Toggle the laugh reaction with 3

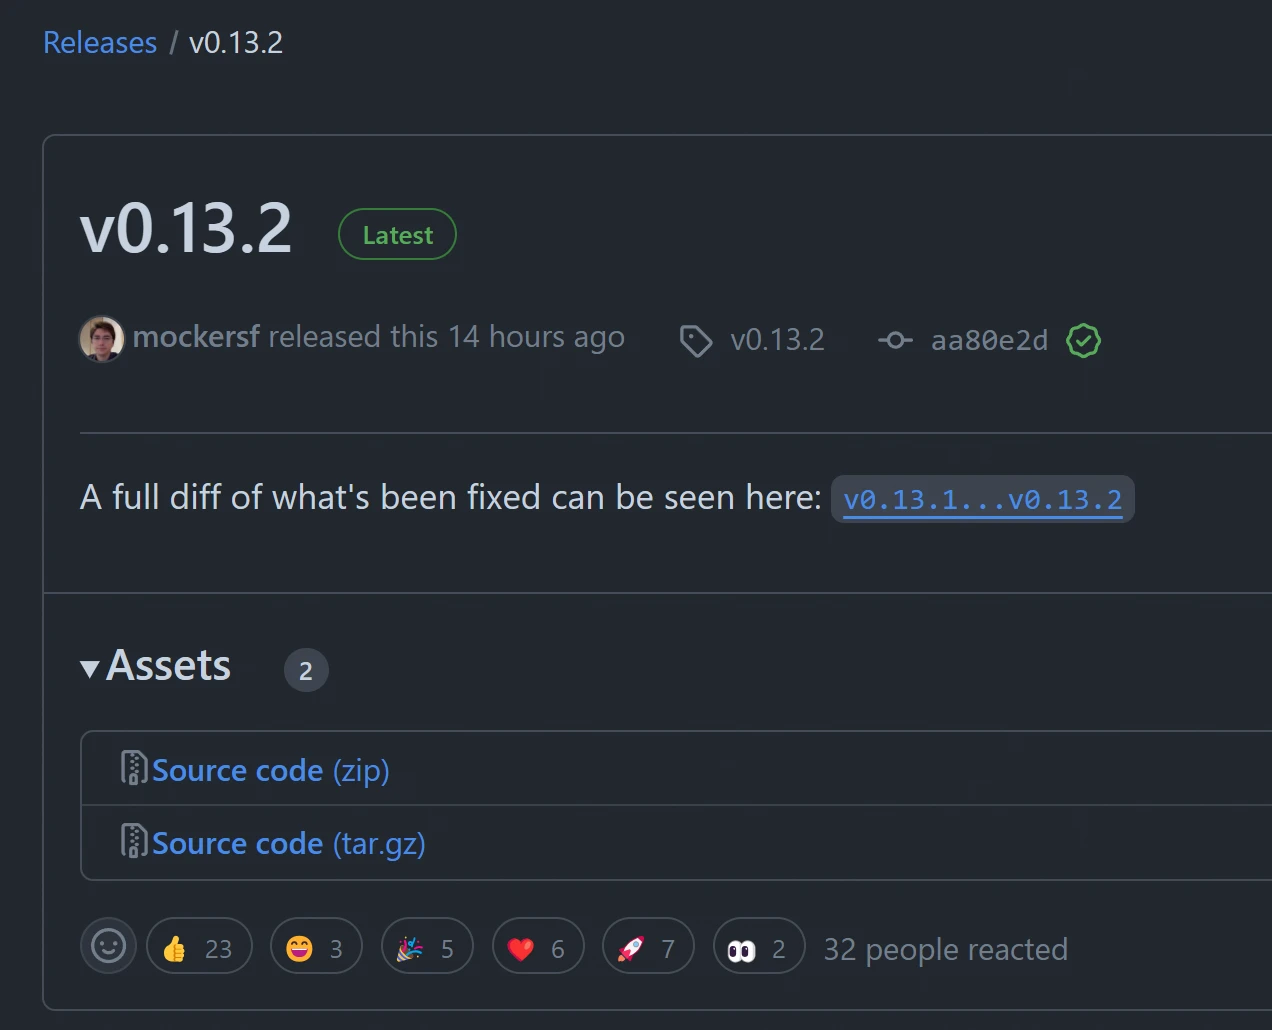[x=315, y=947]
